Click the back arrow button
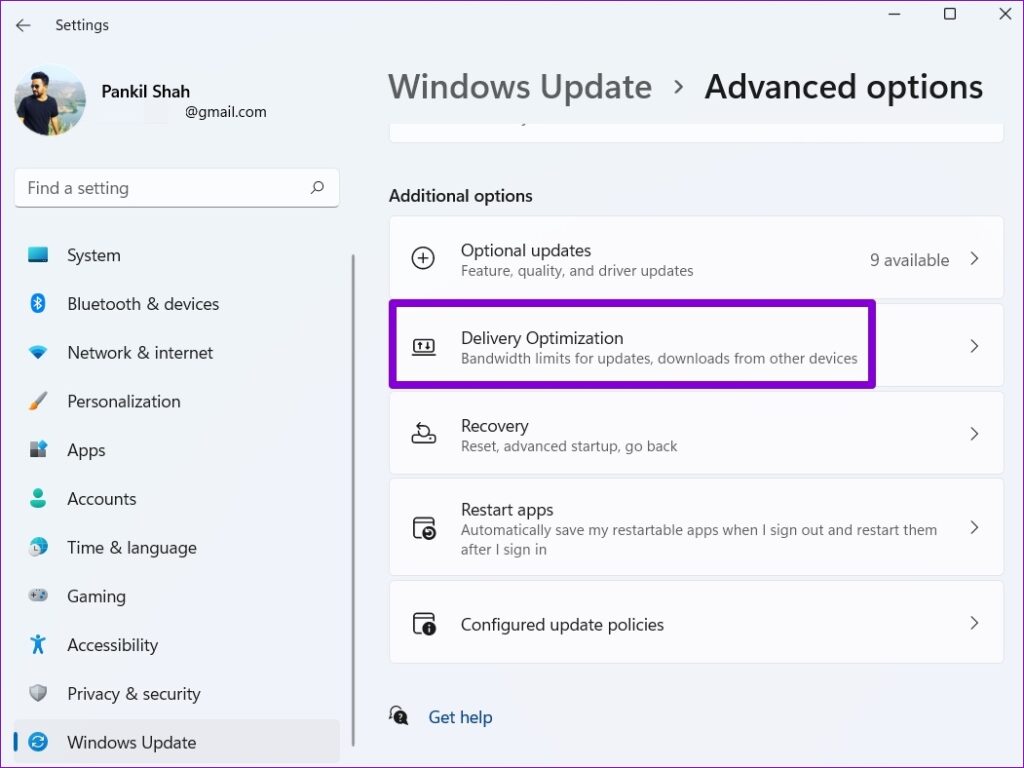1024x768 pixels. coord(22,25)
